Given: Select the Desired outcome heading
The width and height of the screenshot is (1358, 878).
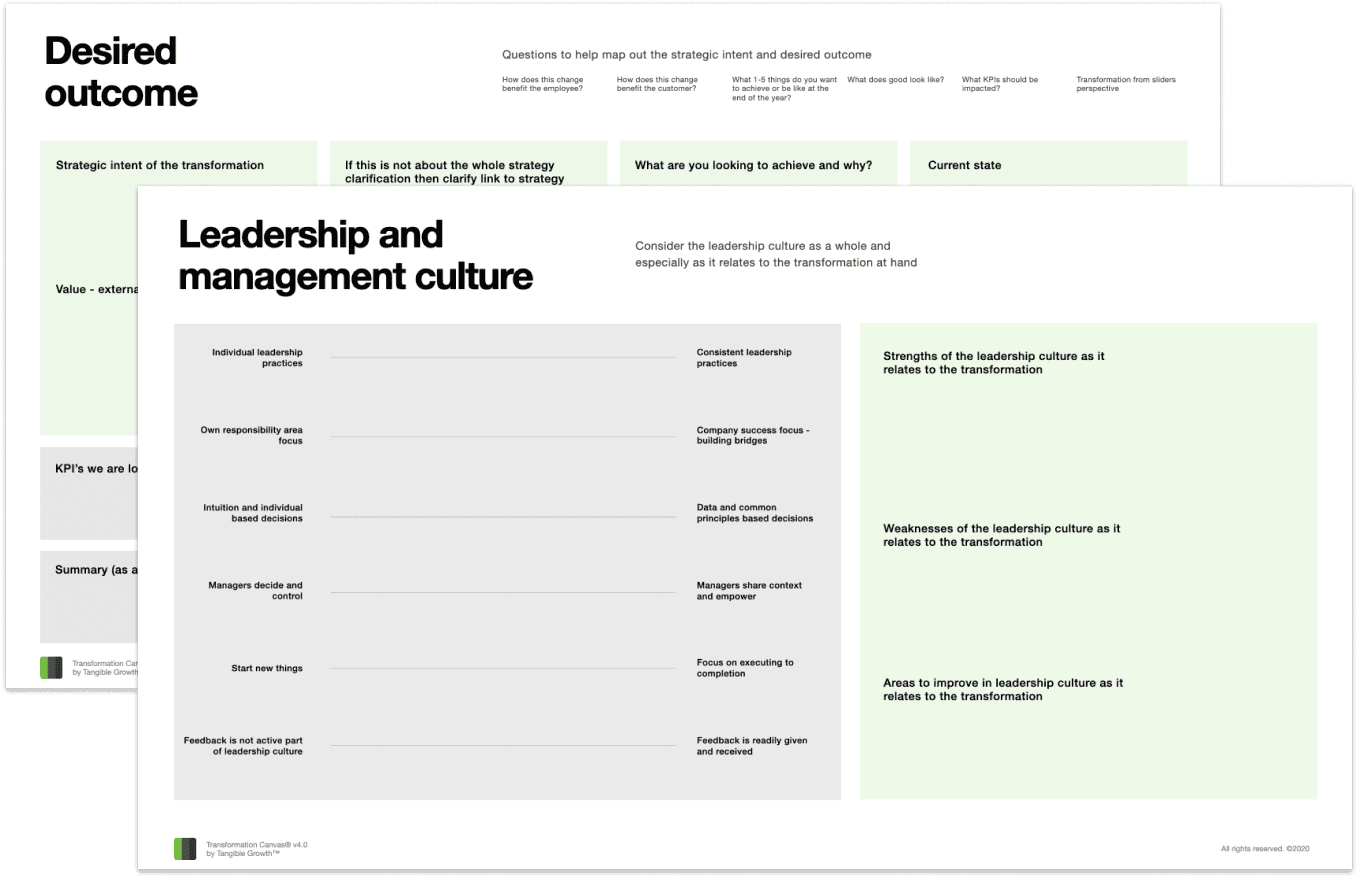Looking at the screenshot, I should point(121,71).
